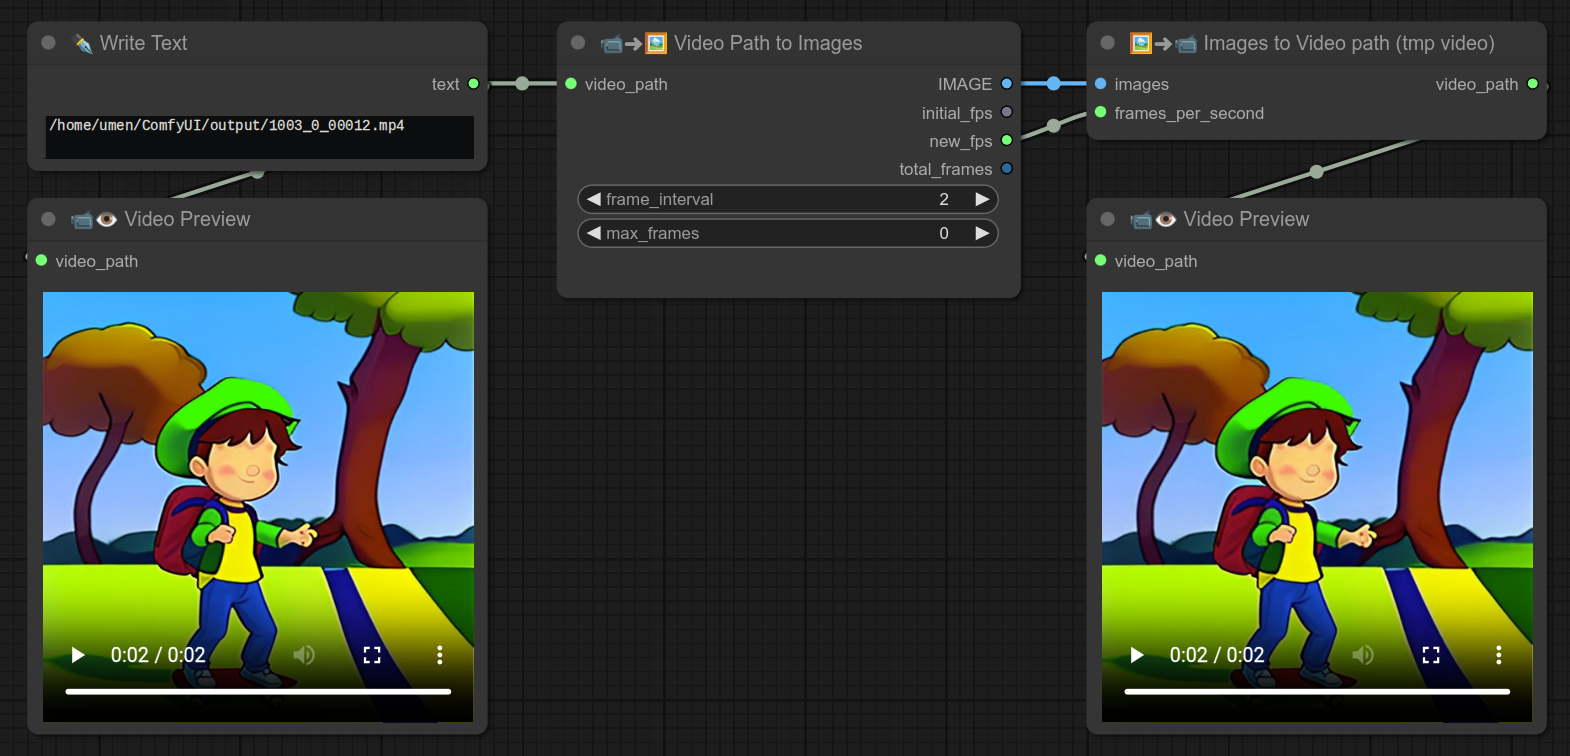Click the play button in right video preview
Viewport: 1570px width, 756px height.
(1137, 655)
